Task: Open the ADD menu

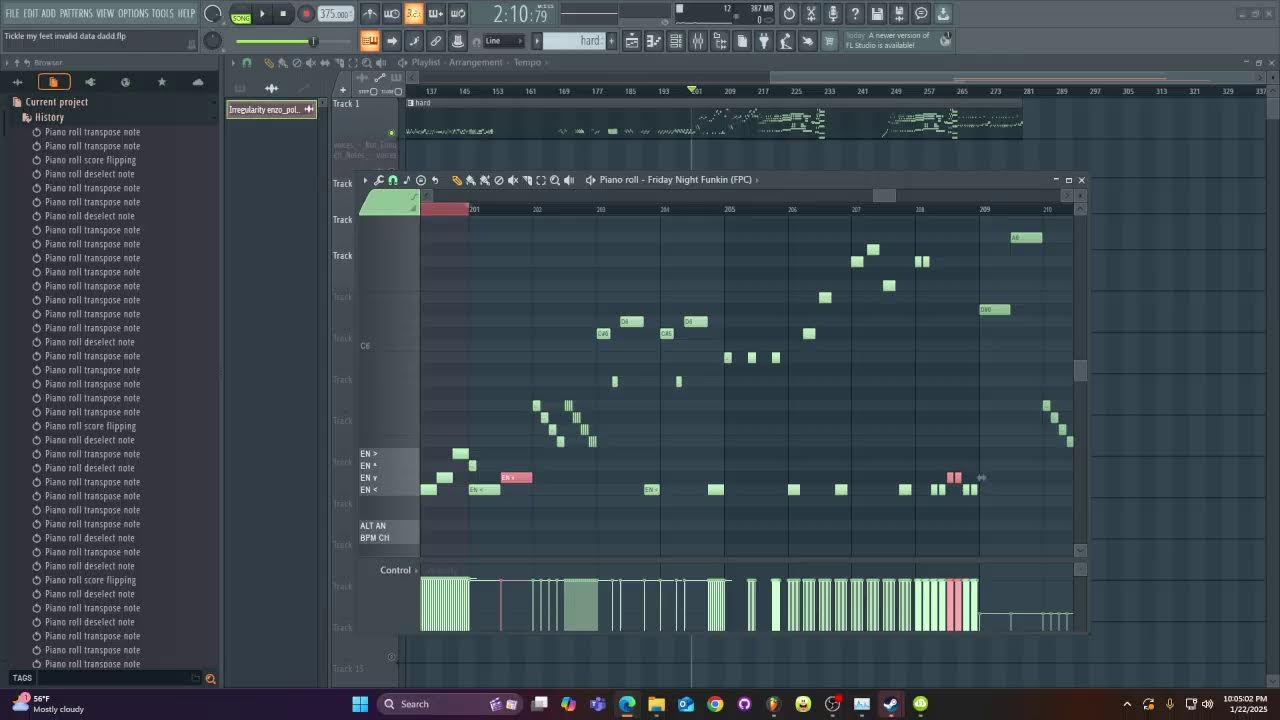Action: click(x=49, y=13)
